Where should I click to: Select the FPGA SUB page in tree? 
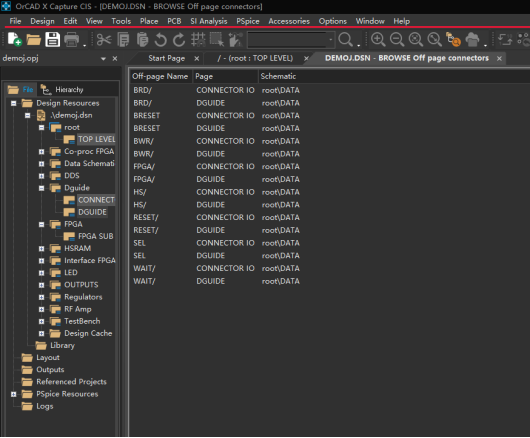pyautogui.click(x=96, y=236)
